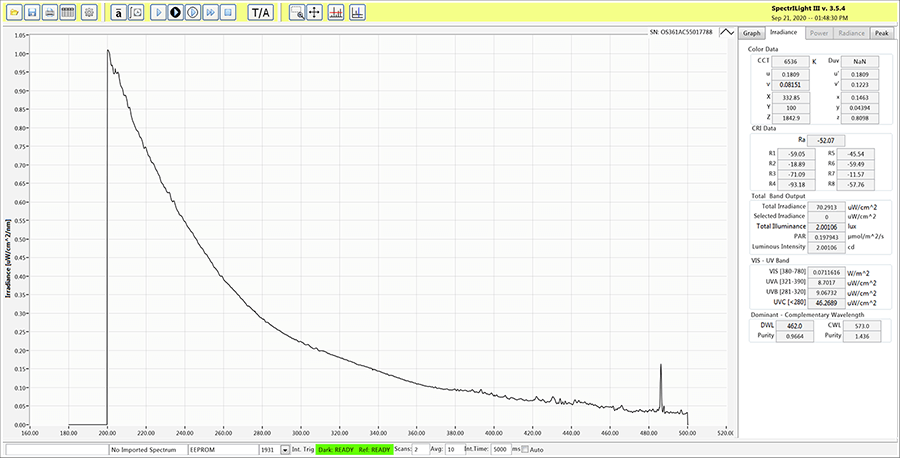Click the save floppy disk icon
Viewport: 900px width, 458px height.
point(32,12)
